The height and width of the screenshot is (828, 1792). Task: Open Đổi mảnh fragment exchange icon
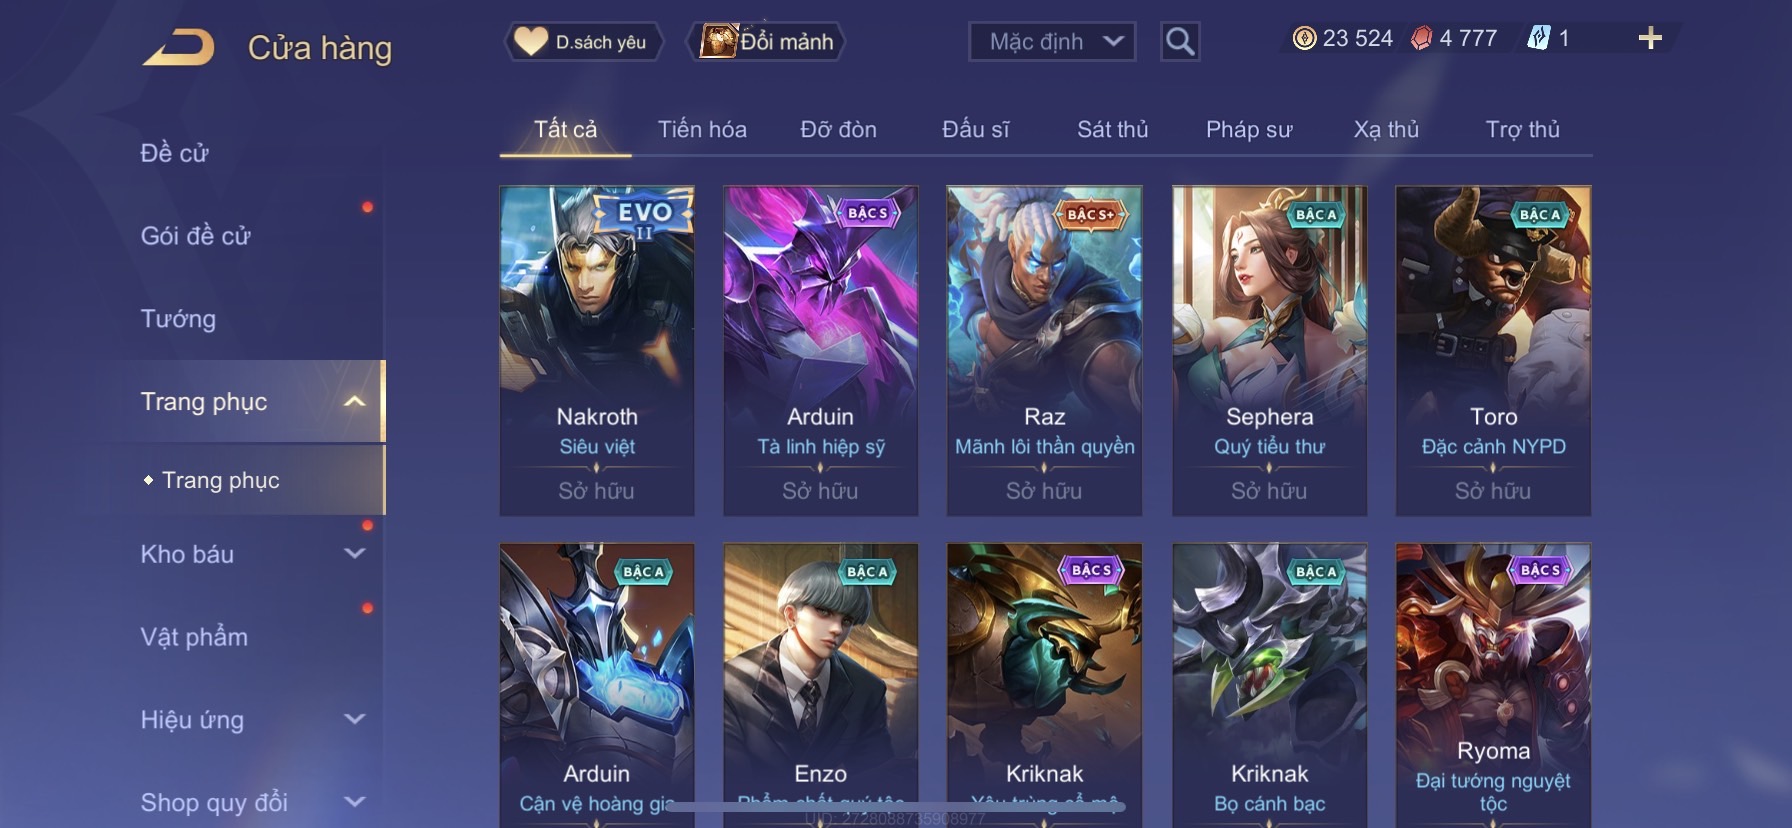coord(717,41)
